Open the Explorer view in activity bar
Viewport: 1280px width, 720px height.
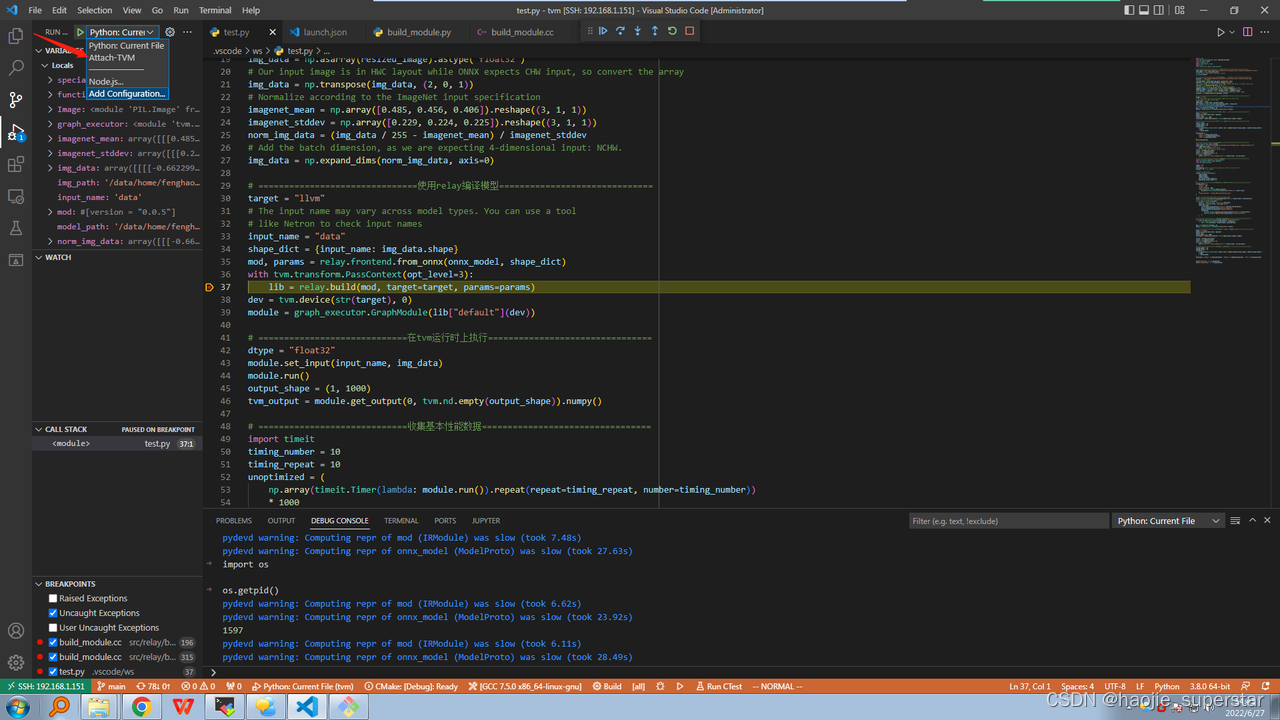point(16,36)
